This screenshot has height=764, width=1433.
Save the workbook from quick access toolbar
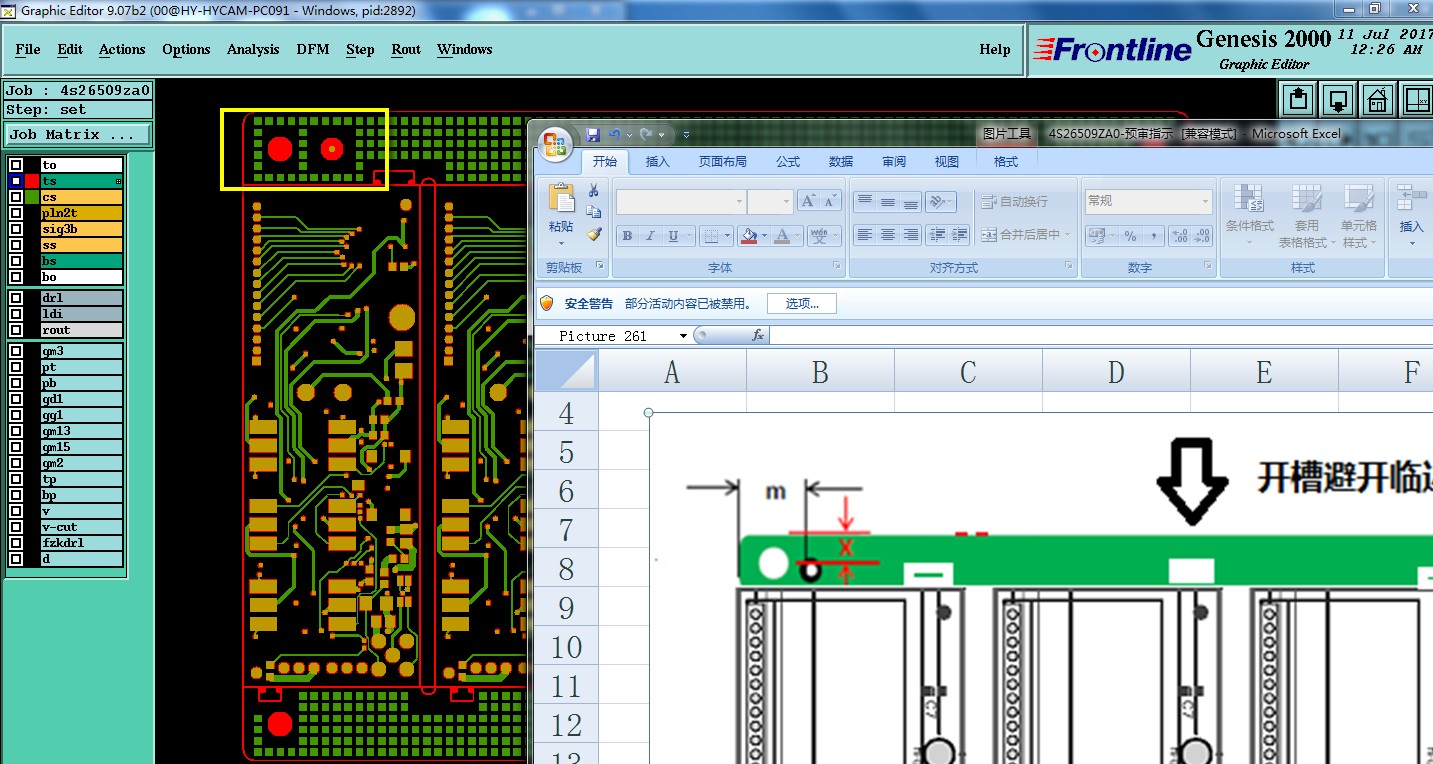point(593,134)
